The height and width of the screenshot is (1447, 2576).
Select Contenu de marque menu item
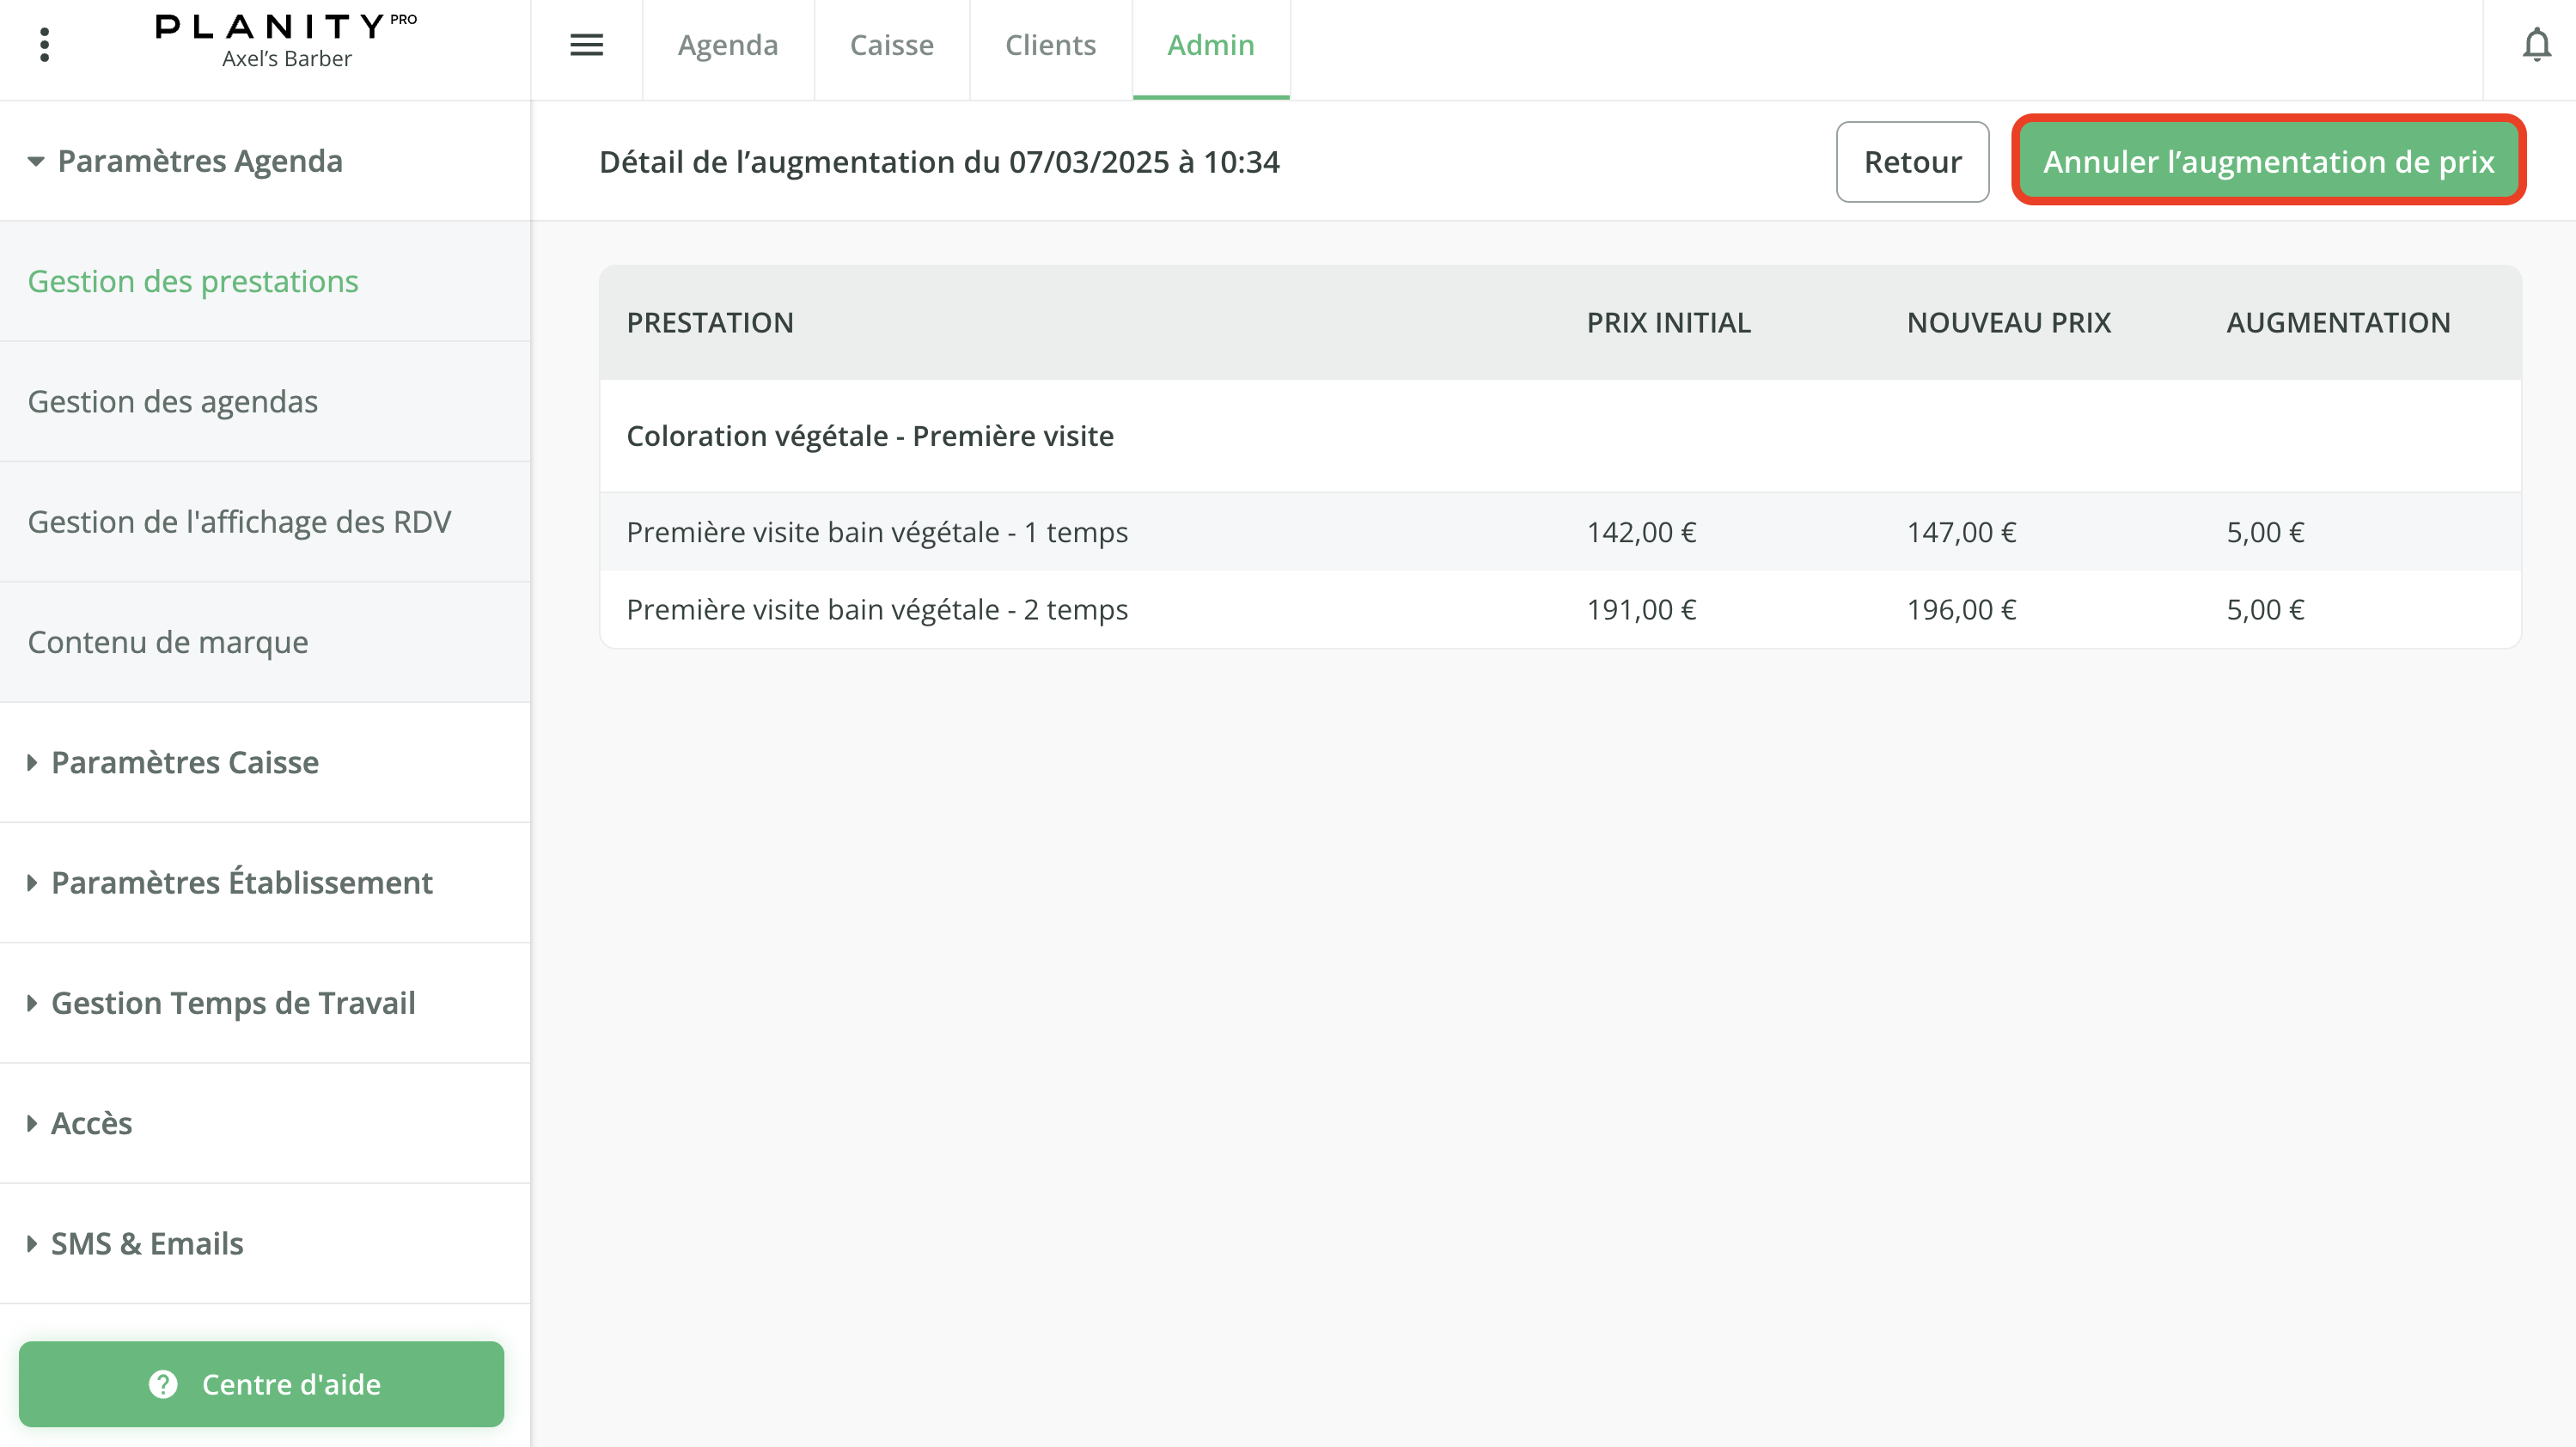[167, 642]
